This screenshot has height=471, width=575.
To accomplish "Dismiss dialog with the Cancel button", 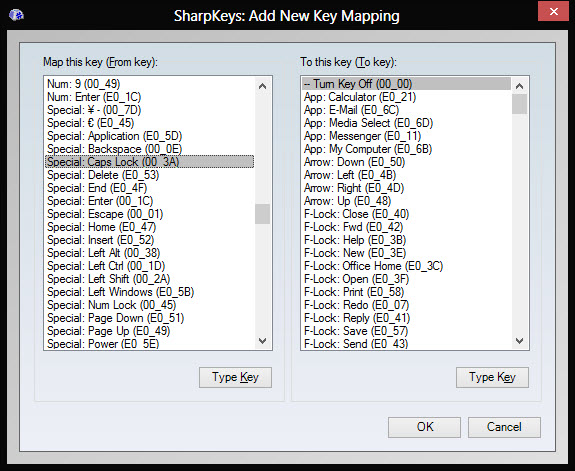I will click(x=504, y=427).
